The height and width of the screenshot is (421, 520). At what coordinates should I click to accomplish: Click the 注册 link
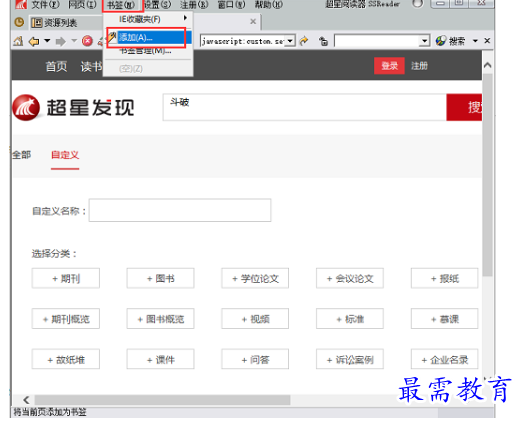click(x=419, y=66)
